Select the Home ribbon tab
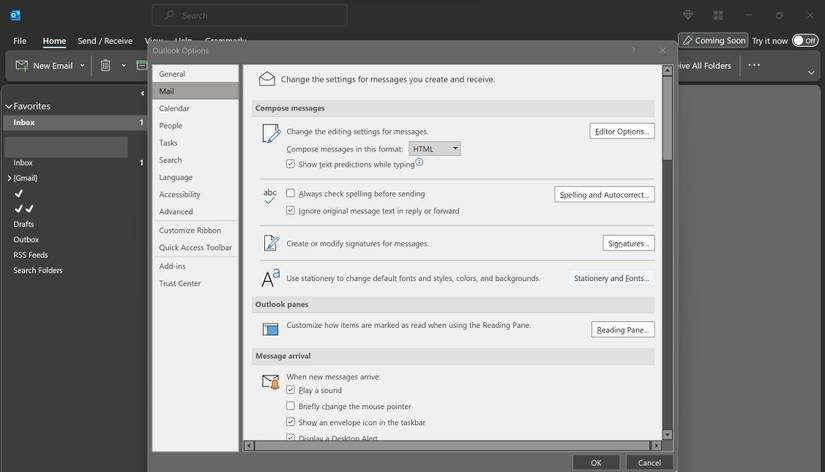The width and height of the screenshot is (825, 472). click(54, 41)
